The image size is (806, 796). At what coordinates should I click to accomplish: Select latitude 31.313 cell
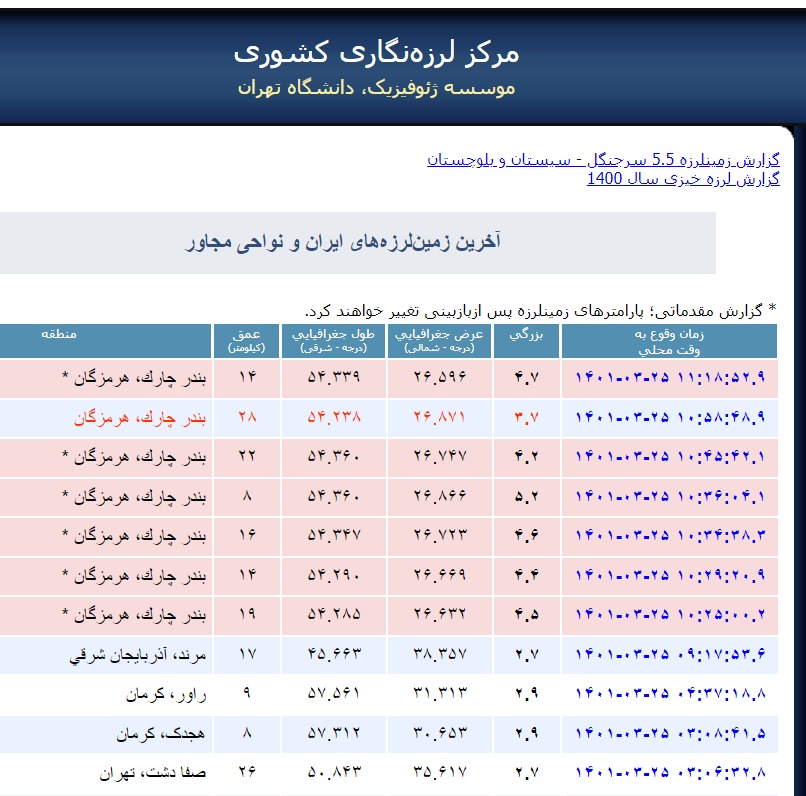click(x=440, y=693)
